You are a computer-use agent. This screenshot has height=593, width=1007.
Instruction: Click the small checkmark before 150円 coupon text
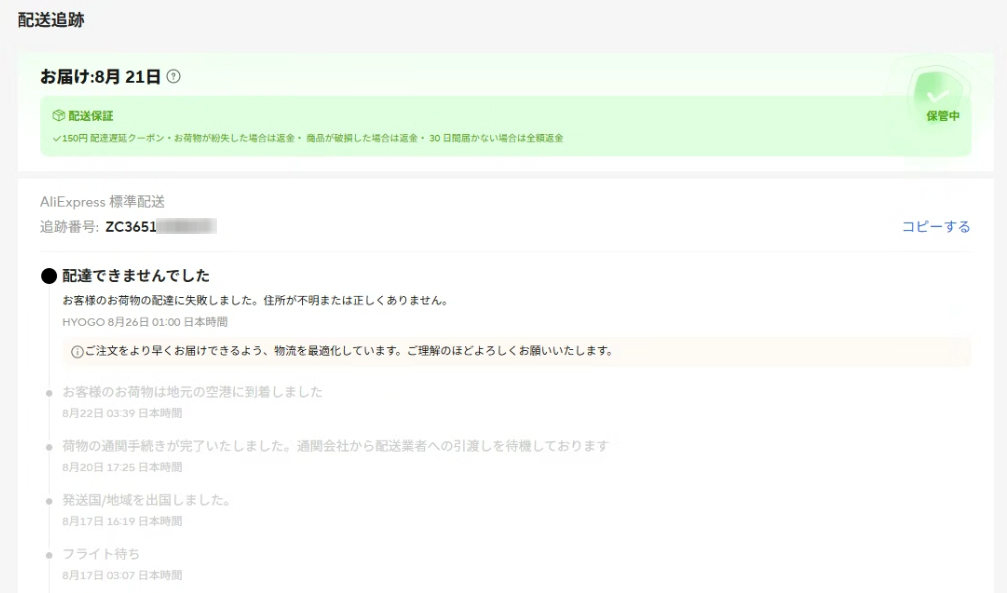(x=56, y=138)
